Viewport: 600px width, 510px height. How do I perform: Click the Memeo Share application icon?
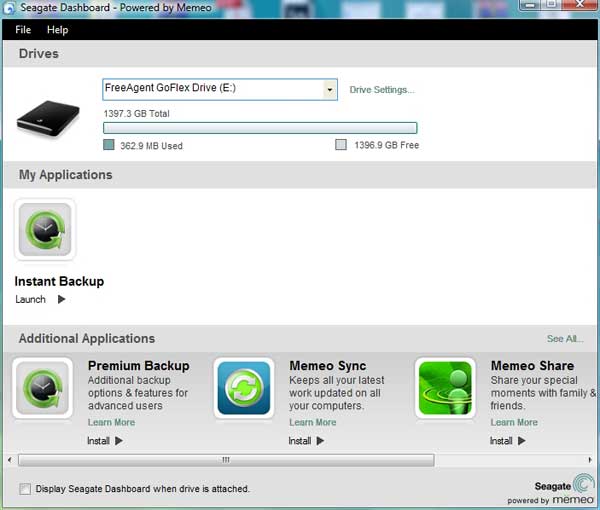pyautogui.click(x=445, y=388)
